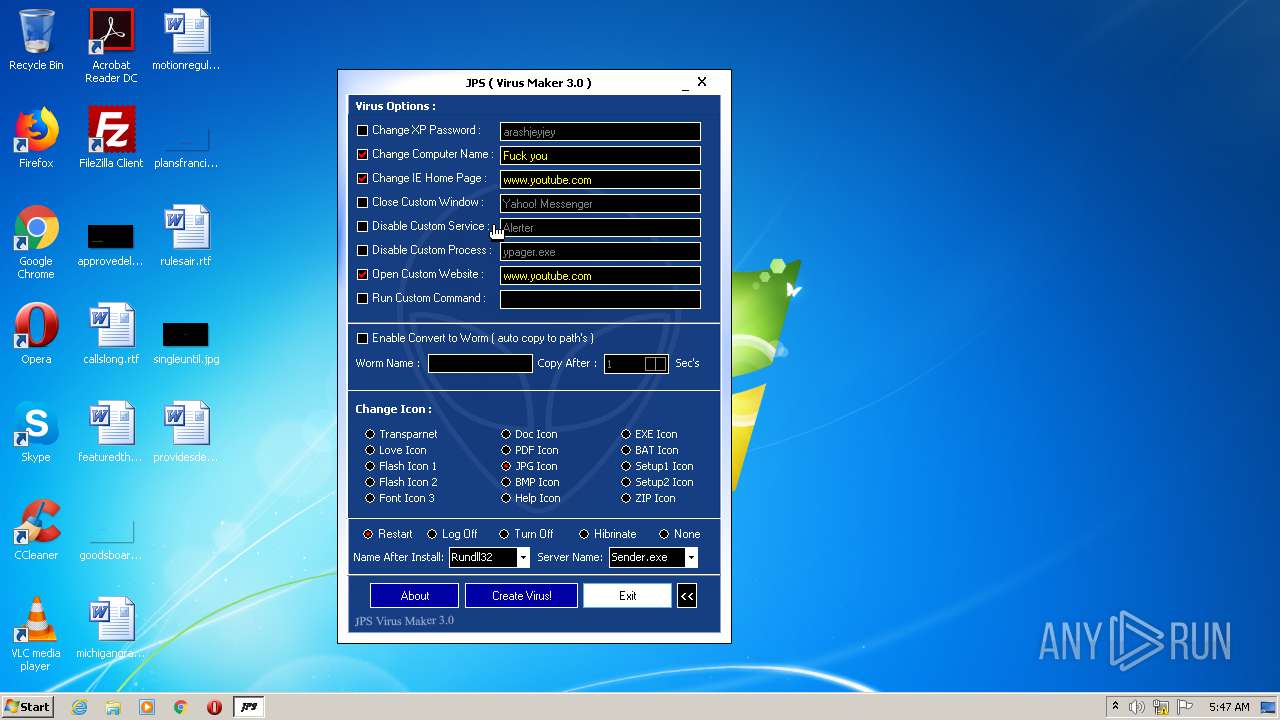Minimize the JPS Virus Maker window

pos(685,84)
